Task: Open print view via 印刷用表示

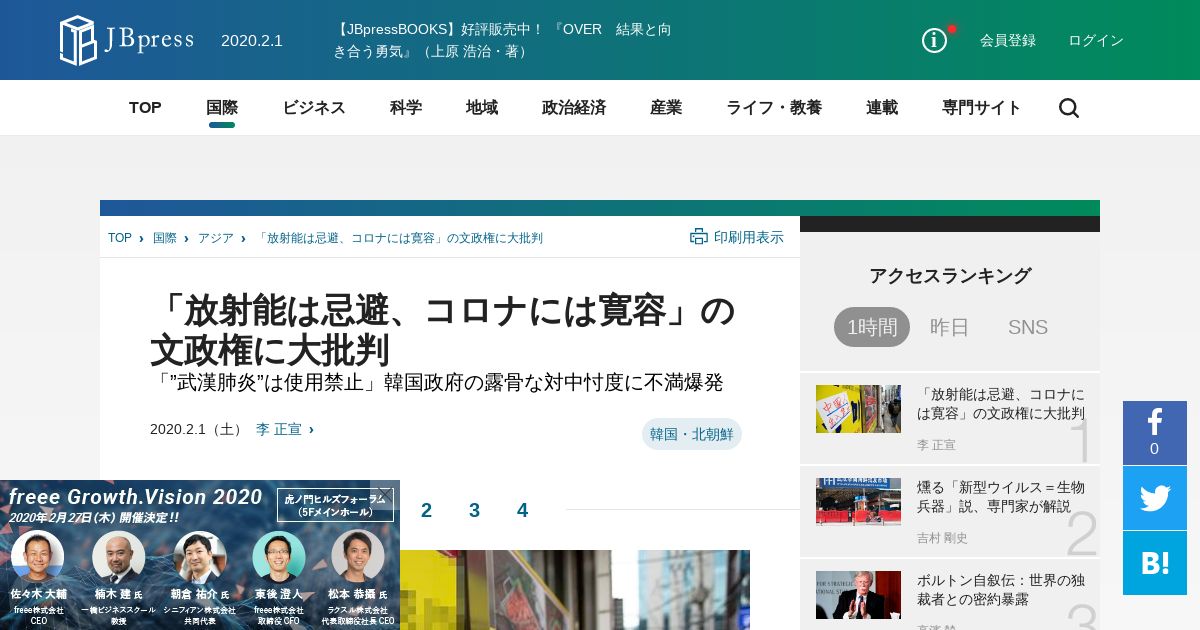Action: [x=737, y=237]
